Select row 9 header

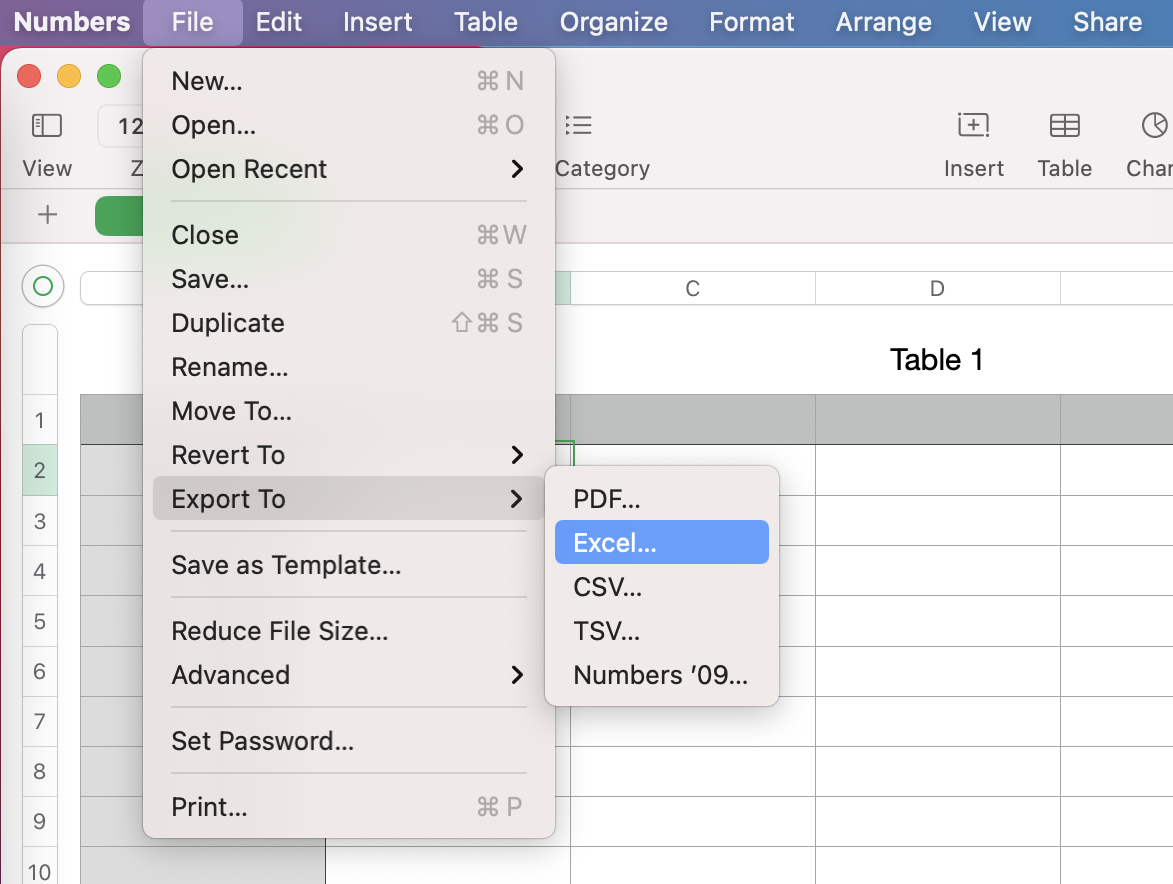pos(40,822)
